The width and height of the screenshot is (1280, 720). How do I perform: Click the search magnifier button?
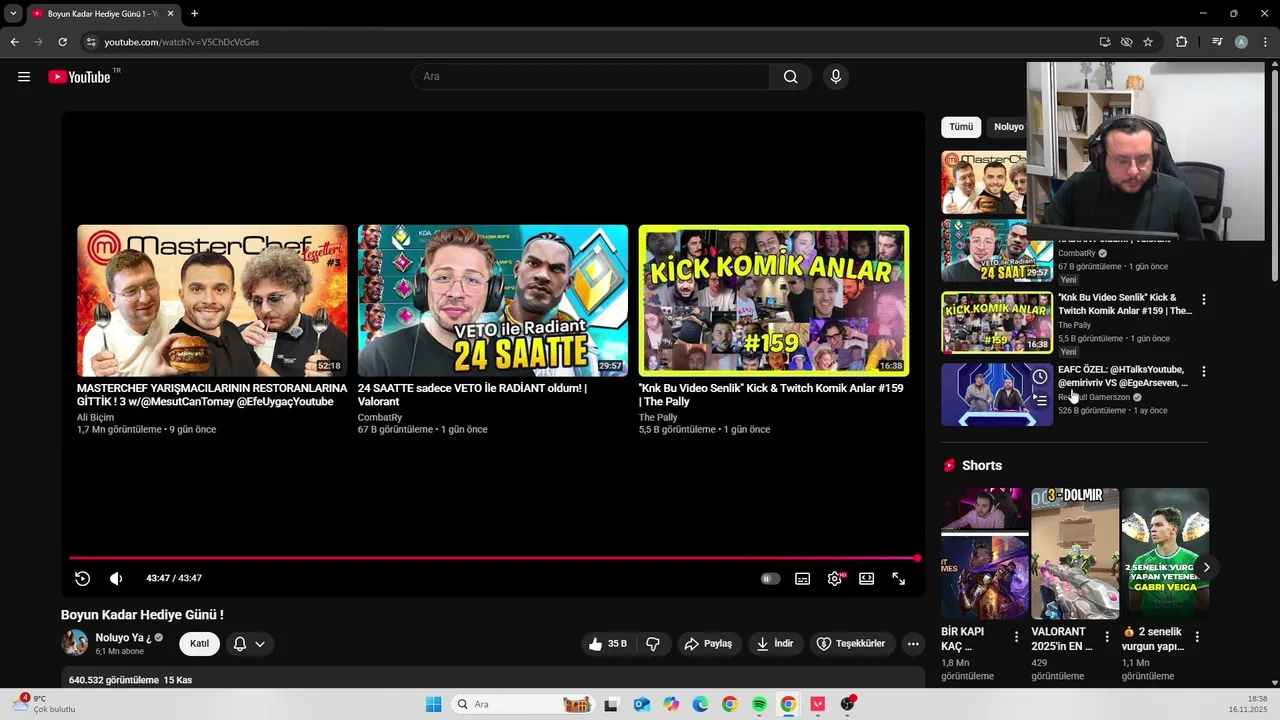coord(790,77)
